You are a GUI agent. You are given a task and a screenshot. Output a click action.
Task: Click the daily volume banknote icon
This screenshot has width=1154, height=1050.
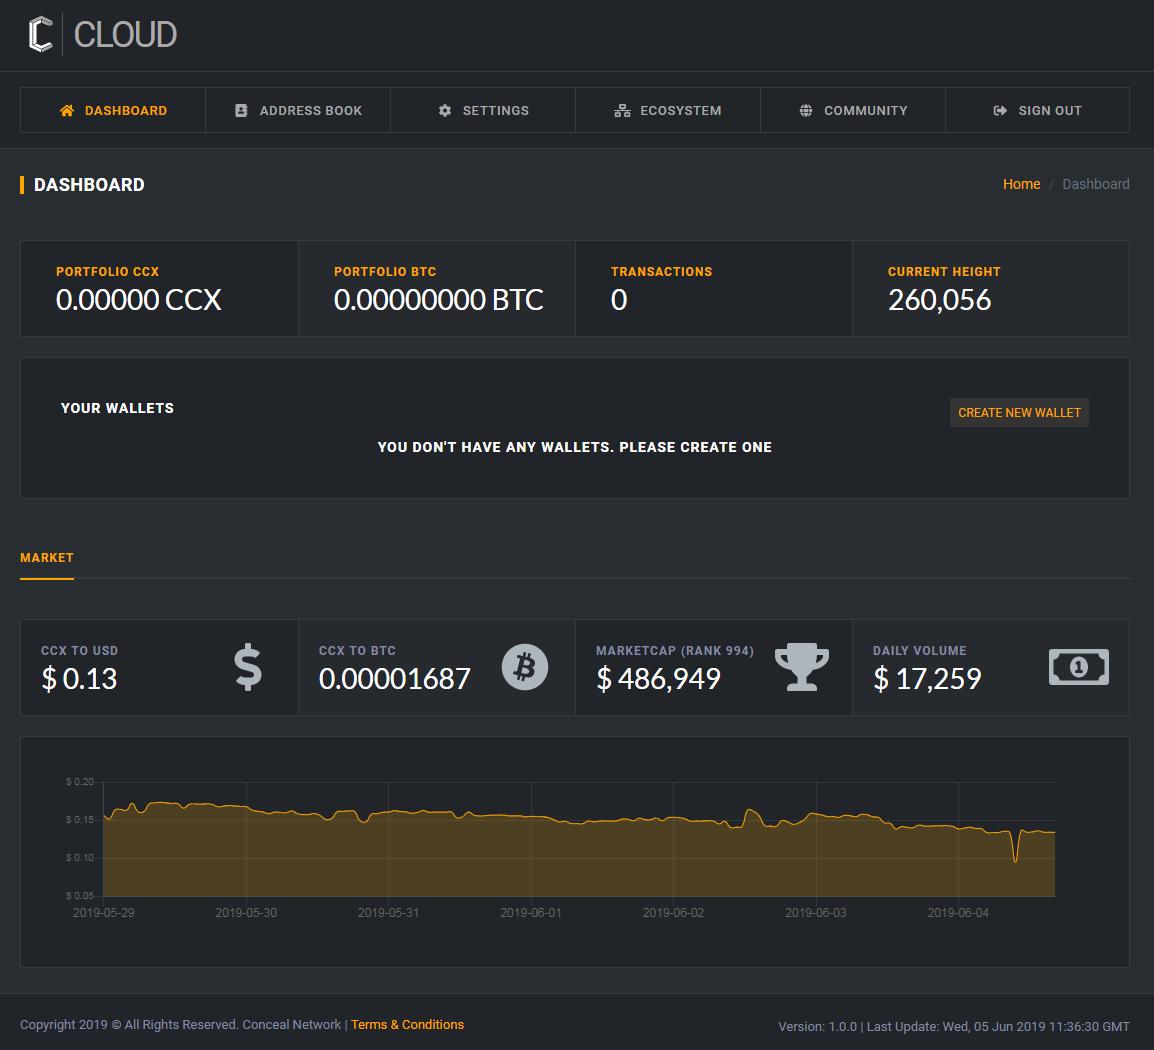coord(1078,667)
